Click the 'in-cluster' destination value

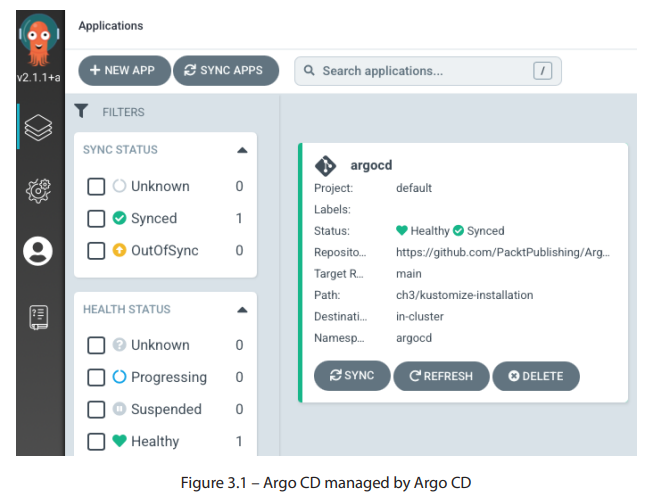[x=420, y=316]
